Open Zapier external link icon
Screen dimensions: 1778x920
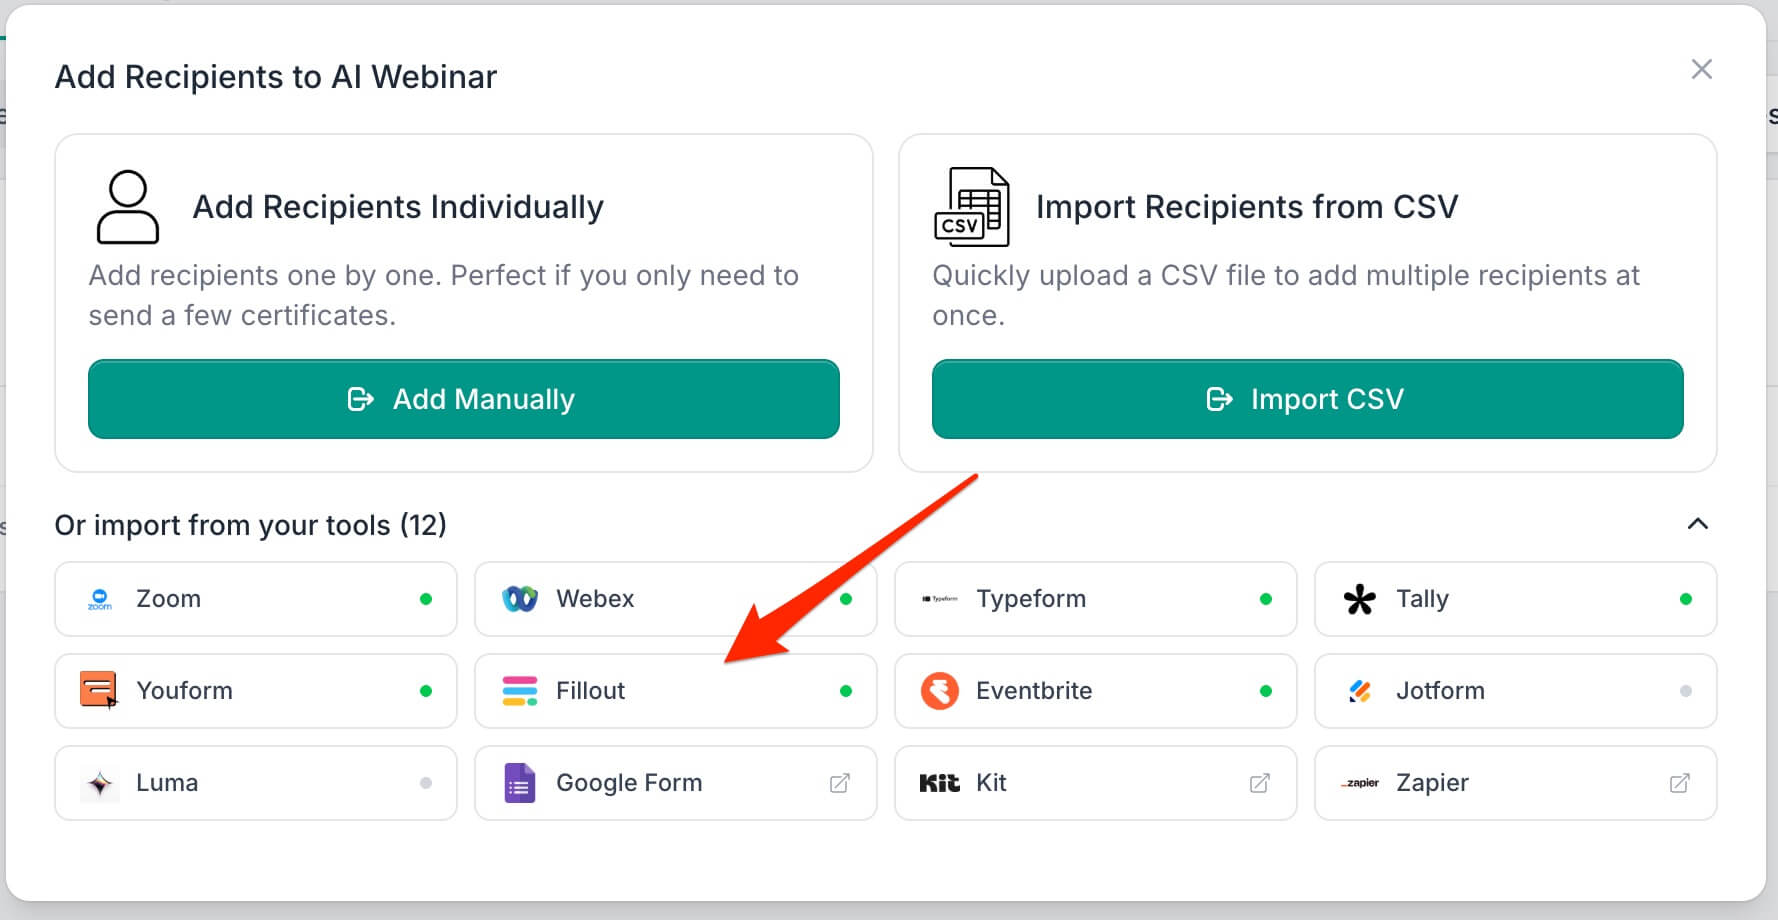(1680, 783)
